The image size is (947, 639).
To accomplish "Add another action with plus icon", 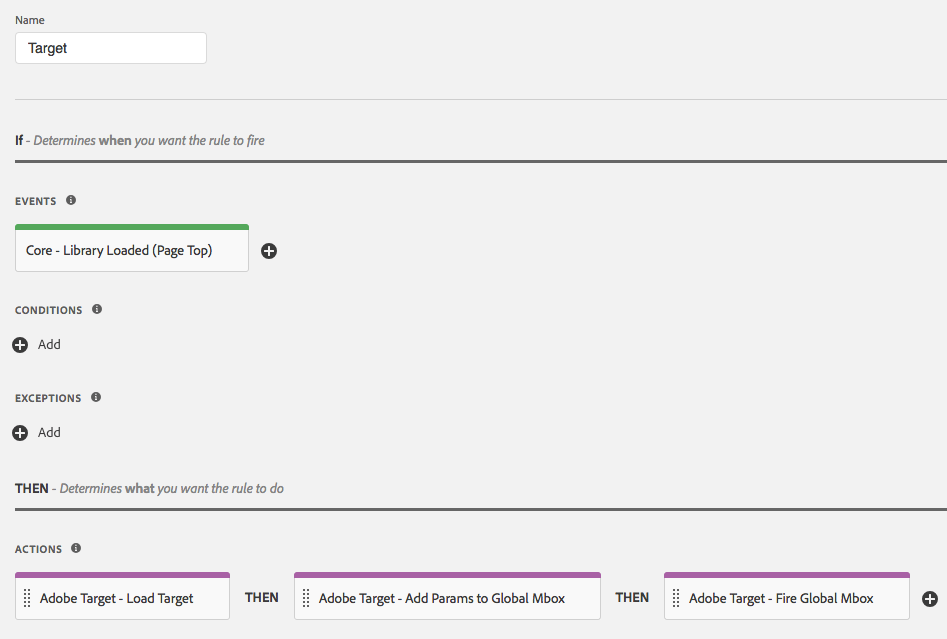I will tap(930, 599).
